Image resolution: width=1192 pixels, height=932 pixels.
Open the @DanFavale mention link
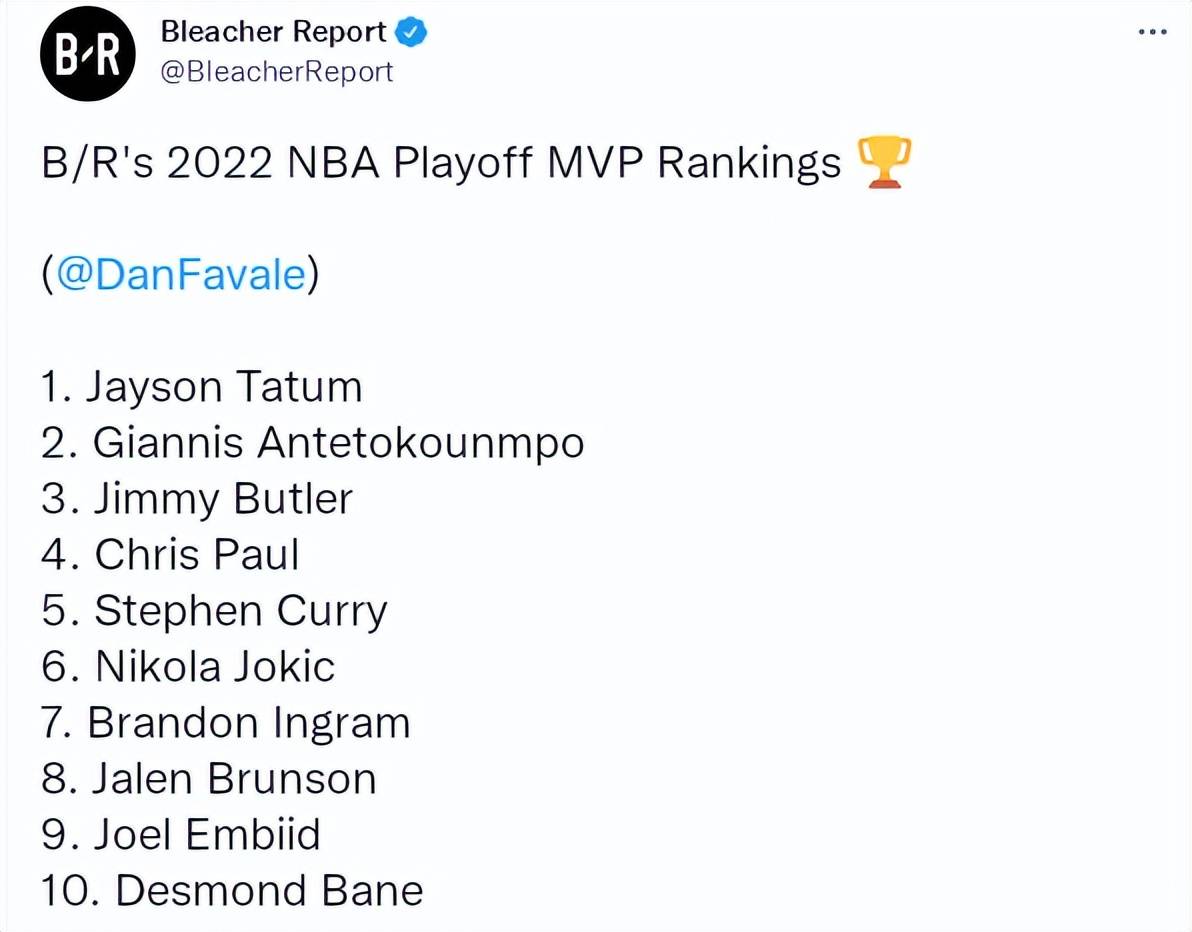point(181,274)
